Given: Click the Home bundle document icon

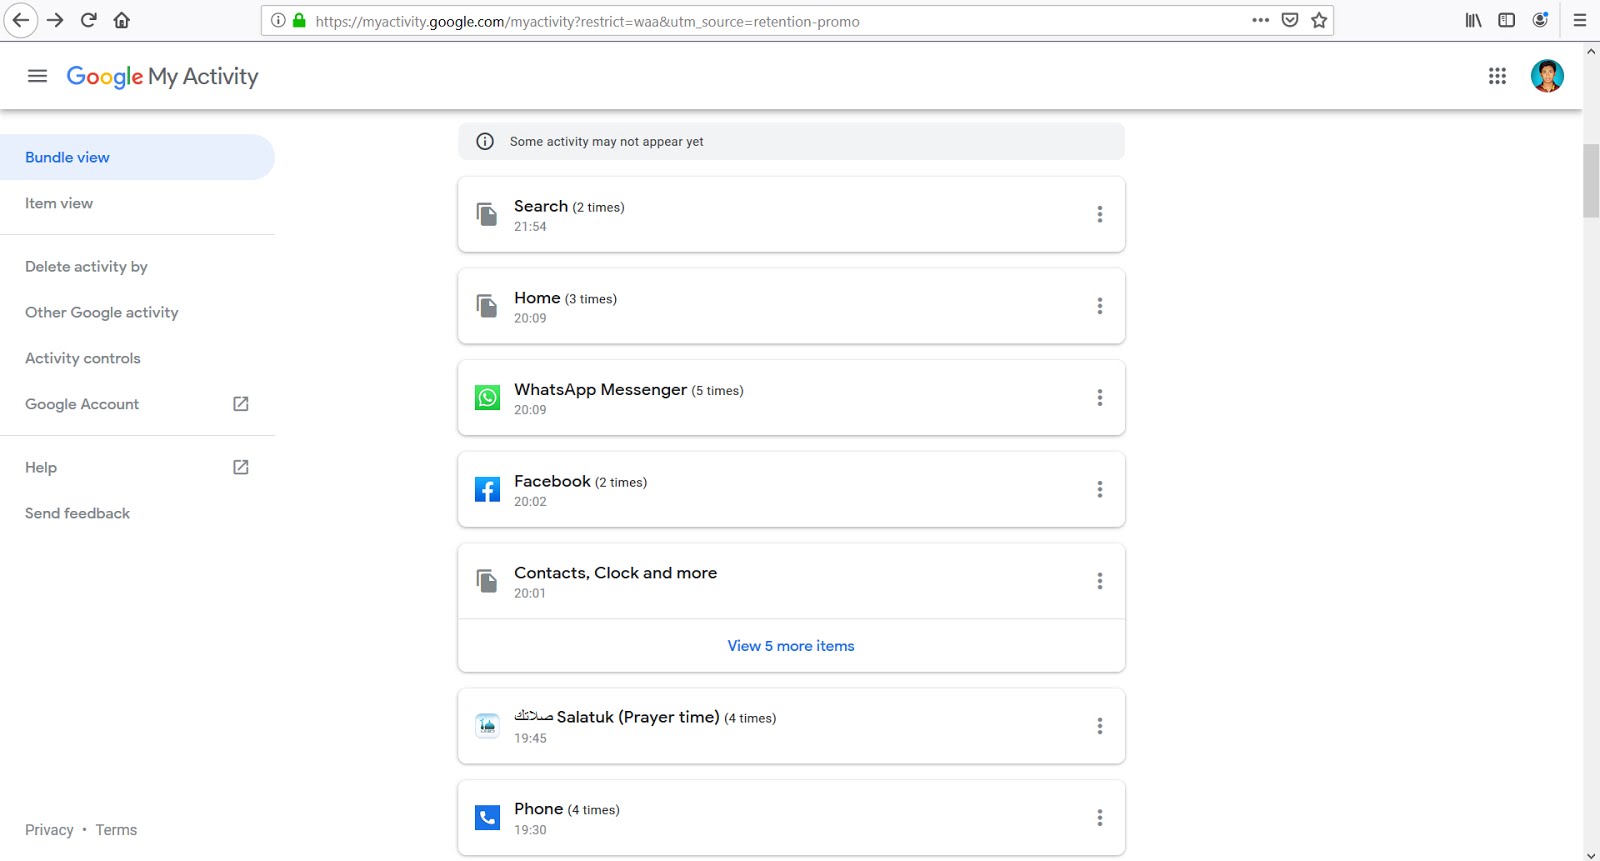Looking at the screenshot, I should pos(487,306).
